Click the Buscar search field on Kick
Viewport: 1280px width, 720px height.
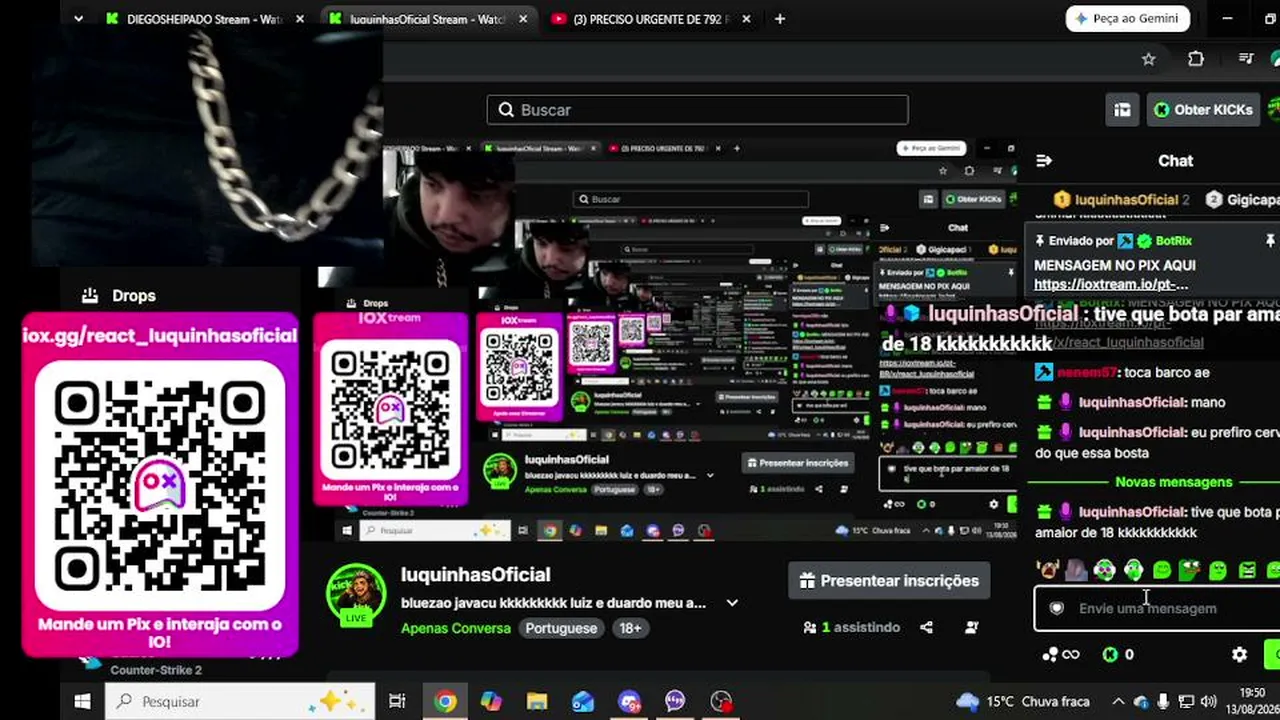tap(697, 110)
